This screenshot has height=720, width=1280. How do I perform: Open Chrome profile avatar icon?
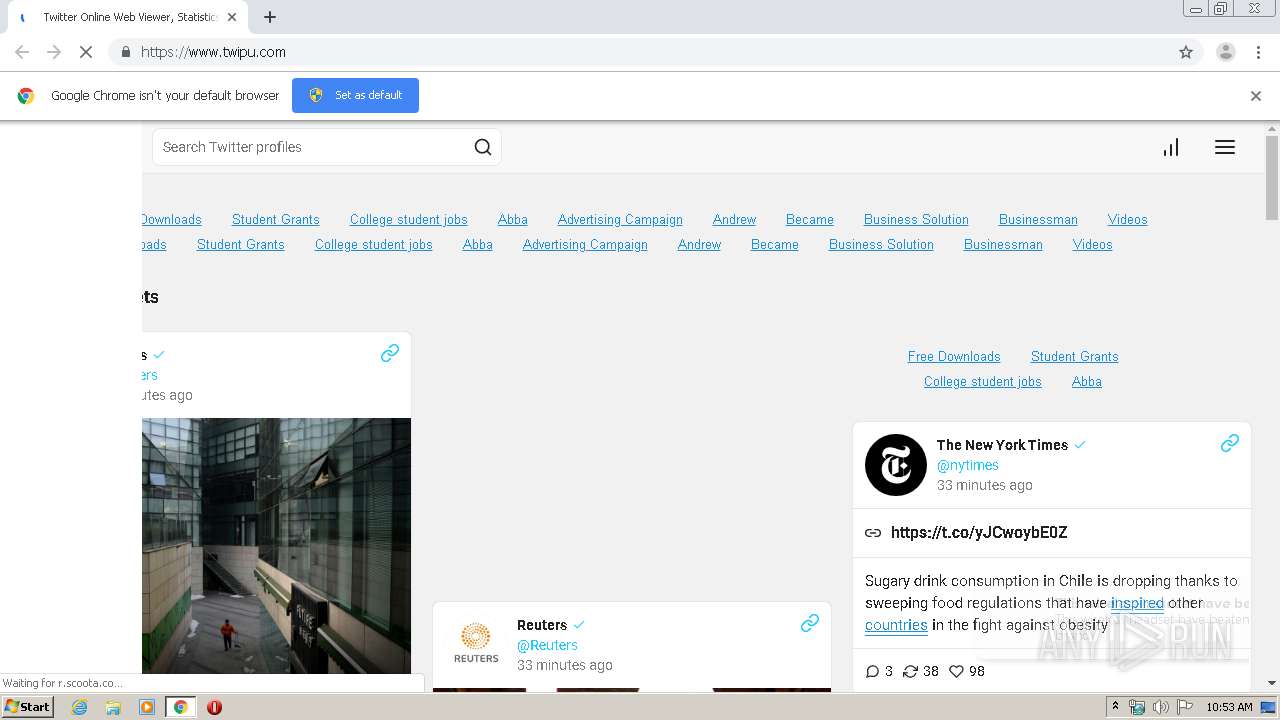[1226, 52]
